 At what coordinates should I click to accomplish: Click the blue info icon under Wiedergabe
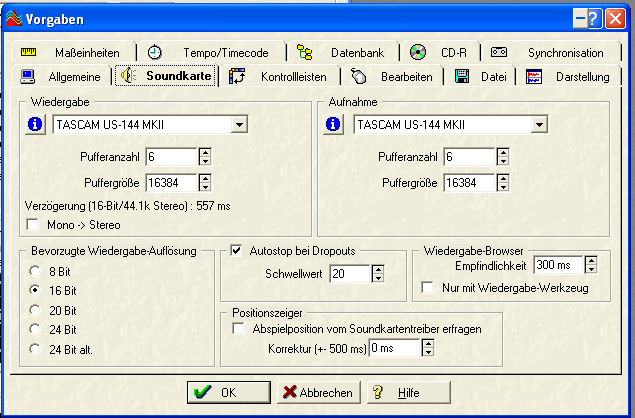pyautogui.click(x=35, y=124)
